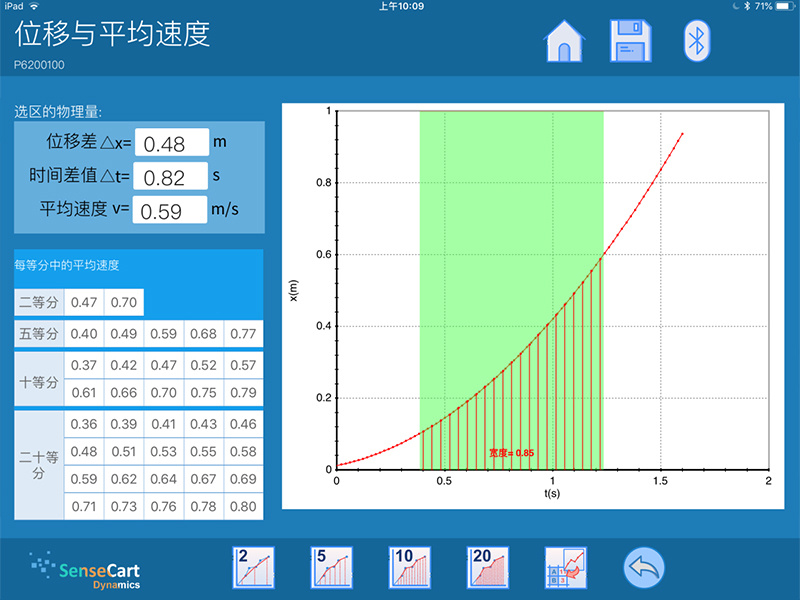Select the 0.73 cell in 二十等分 table
This screenshot has width=800, height=600.
[x=124, y=507]
